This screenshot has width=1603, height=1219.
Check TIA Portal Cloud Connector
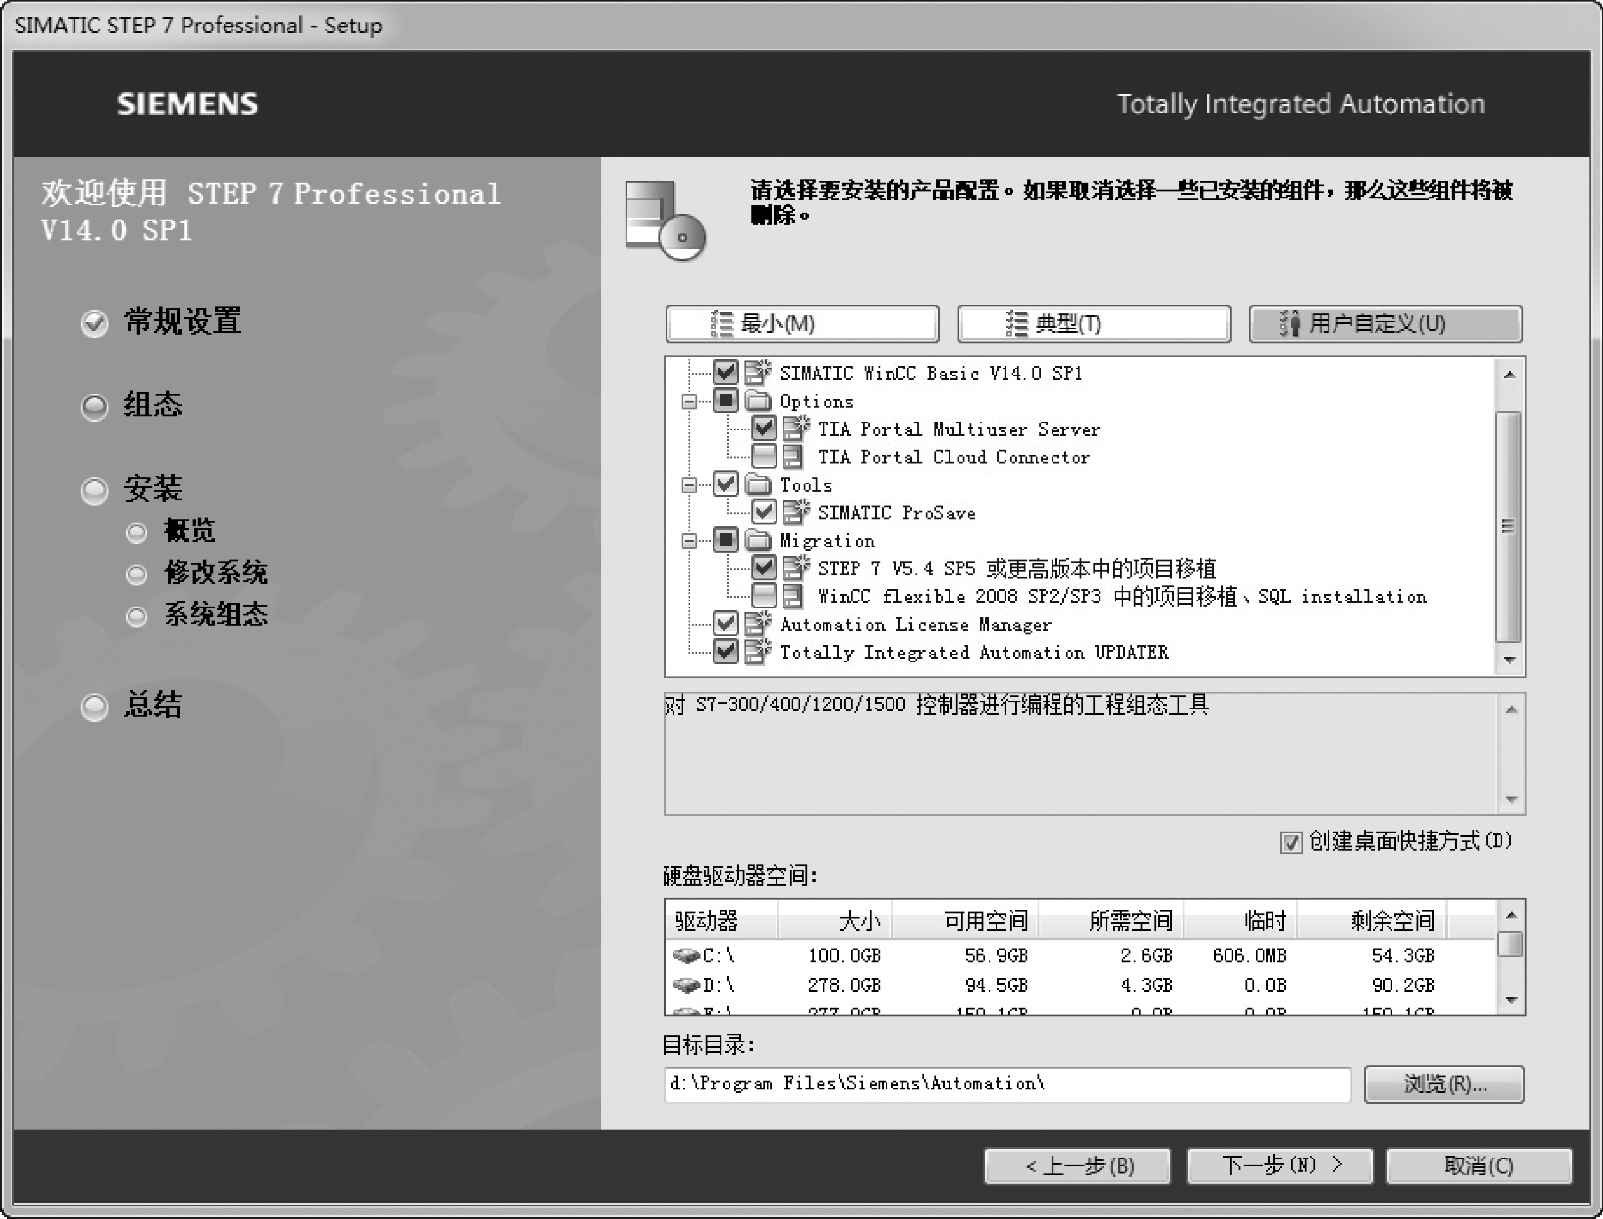click(x=764, y=456)
